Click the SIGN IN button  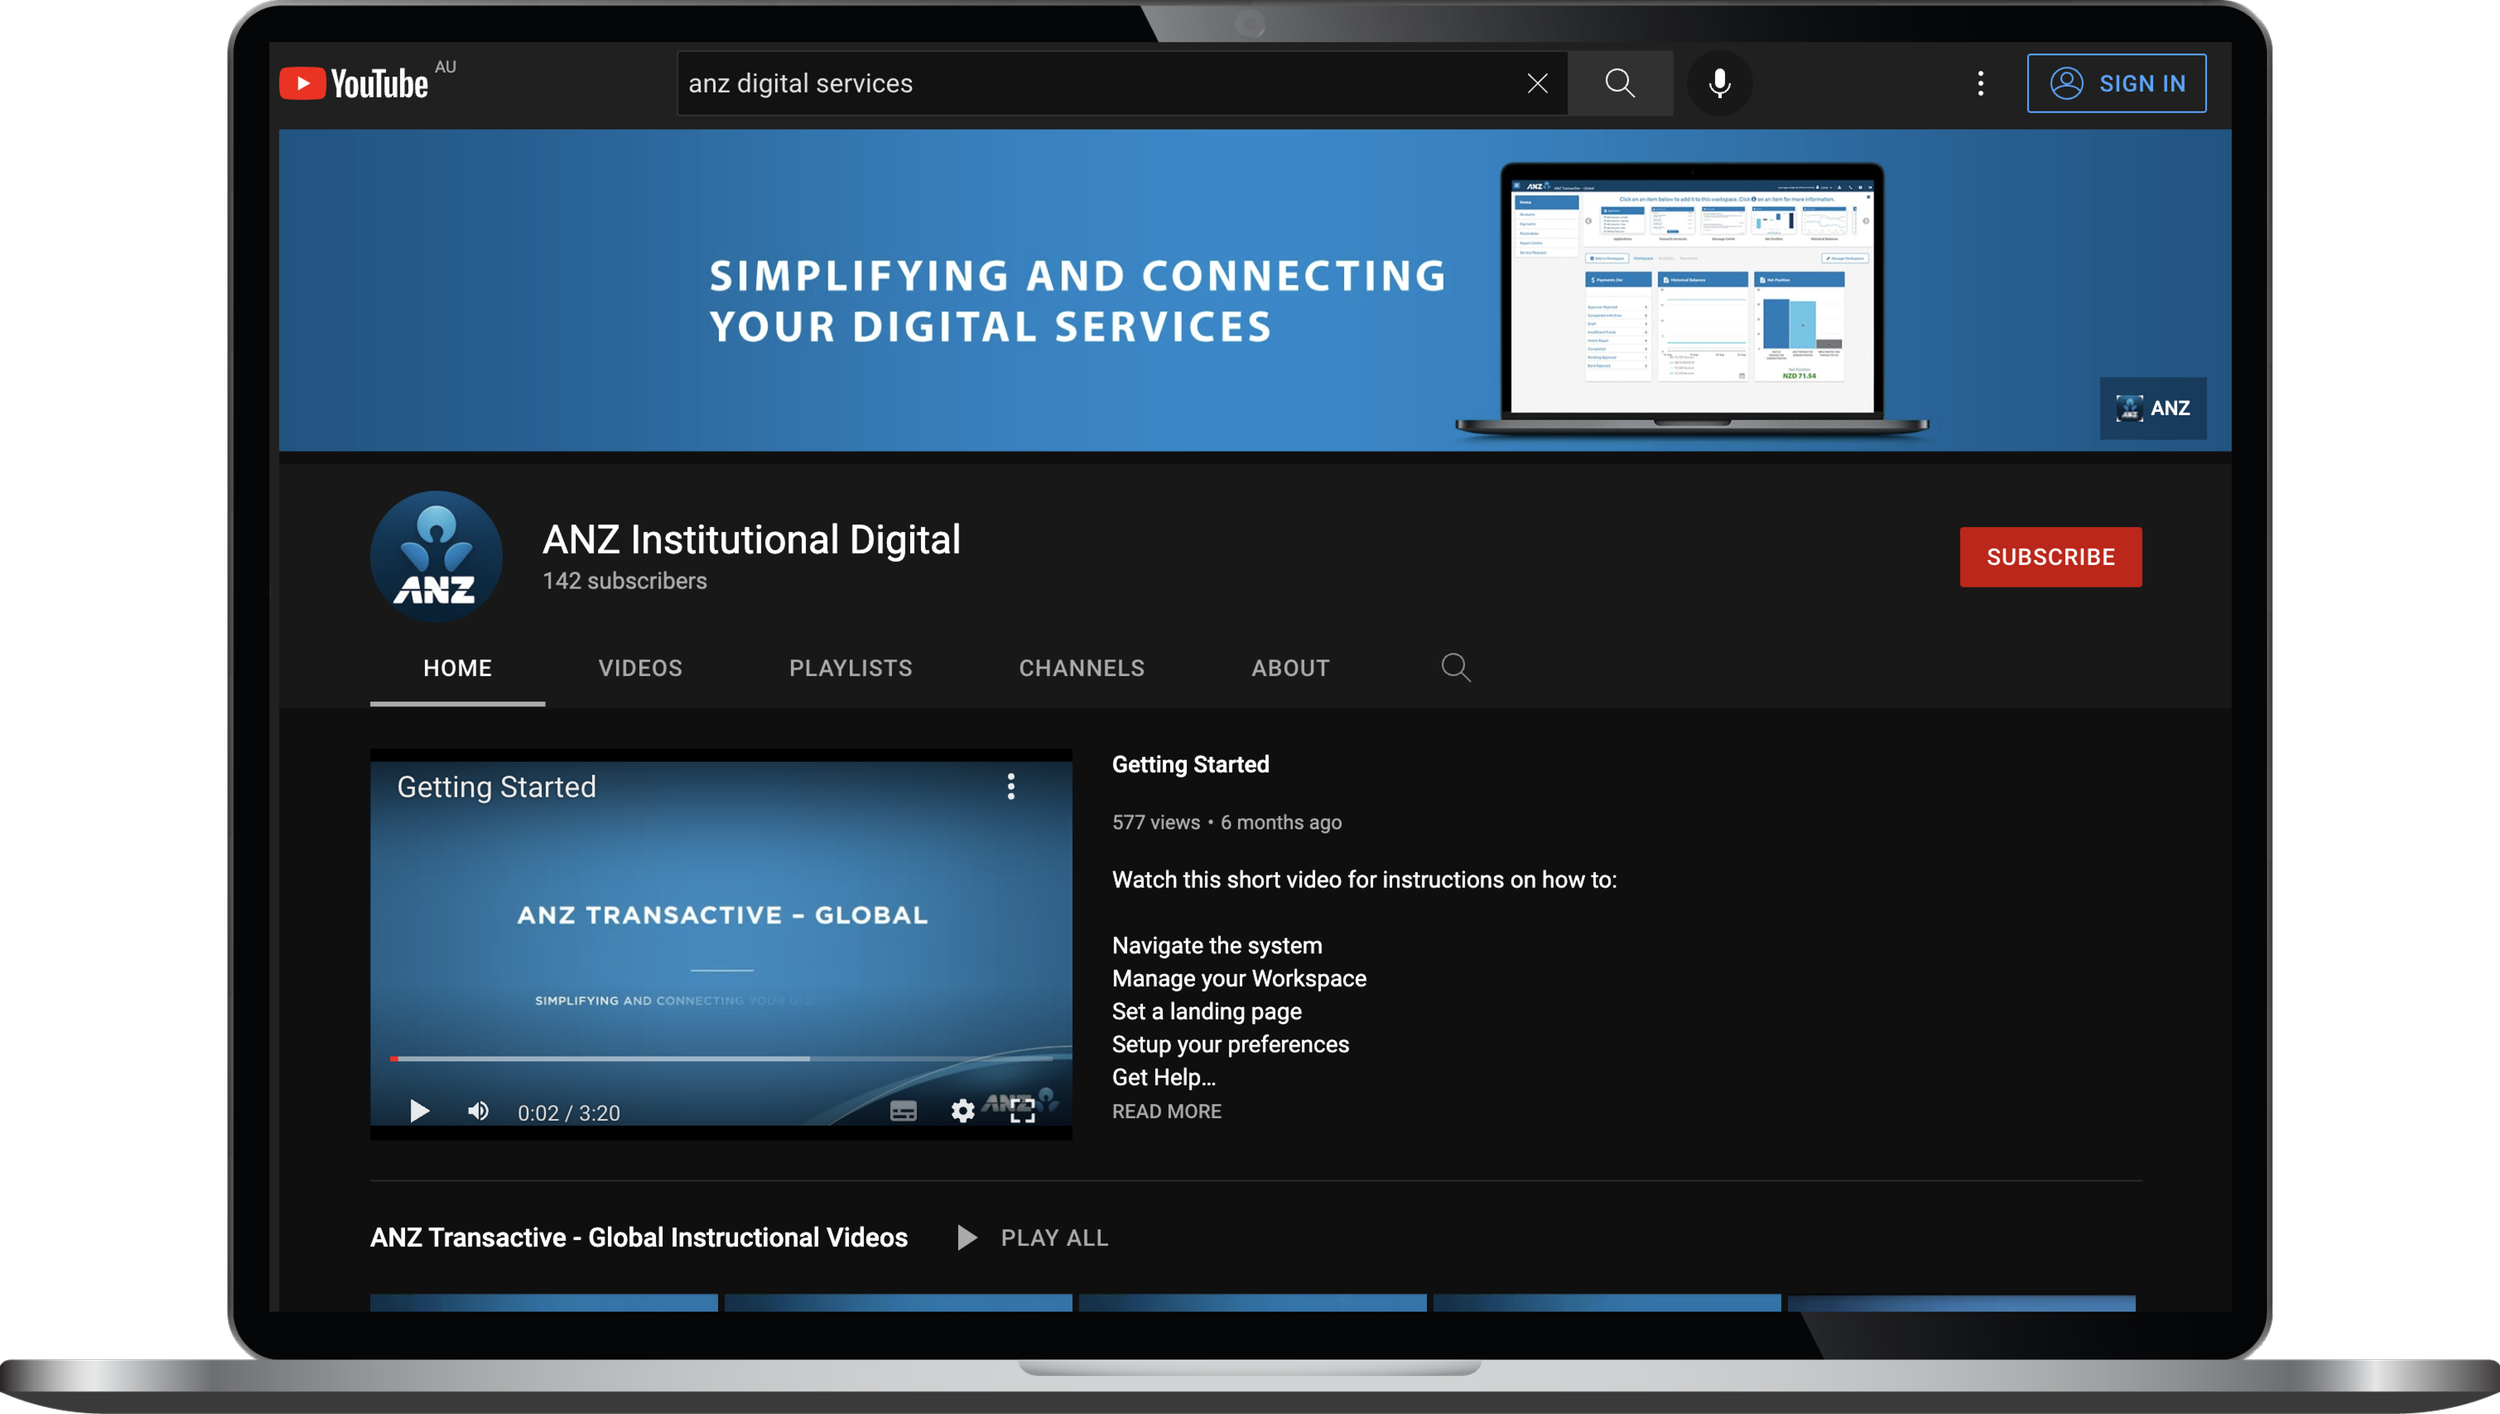click(x=2116, y=83)
